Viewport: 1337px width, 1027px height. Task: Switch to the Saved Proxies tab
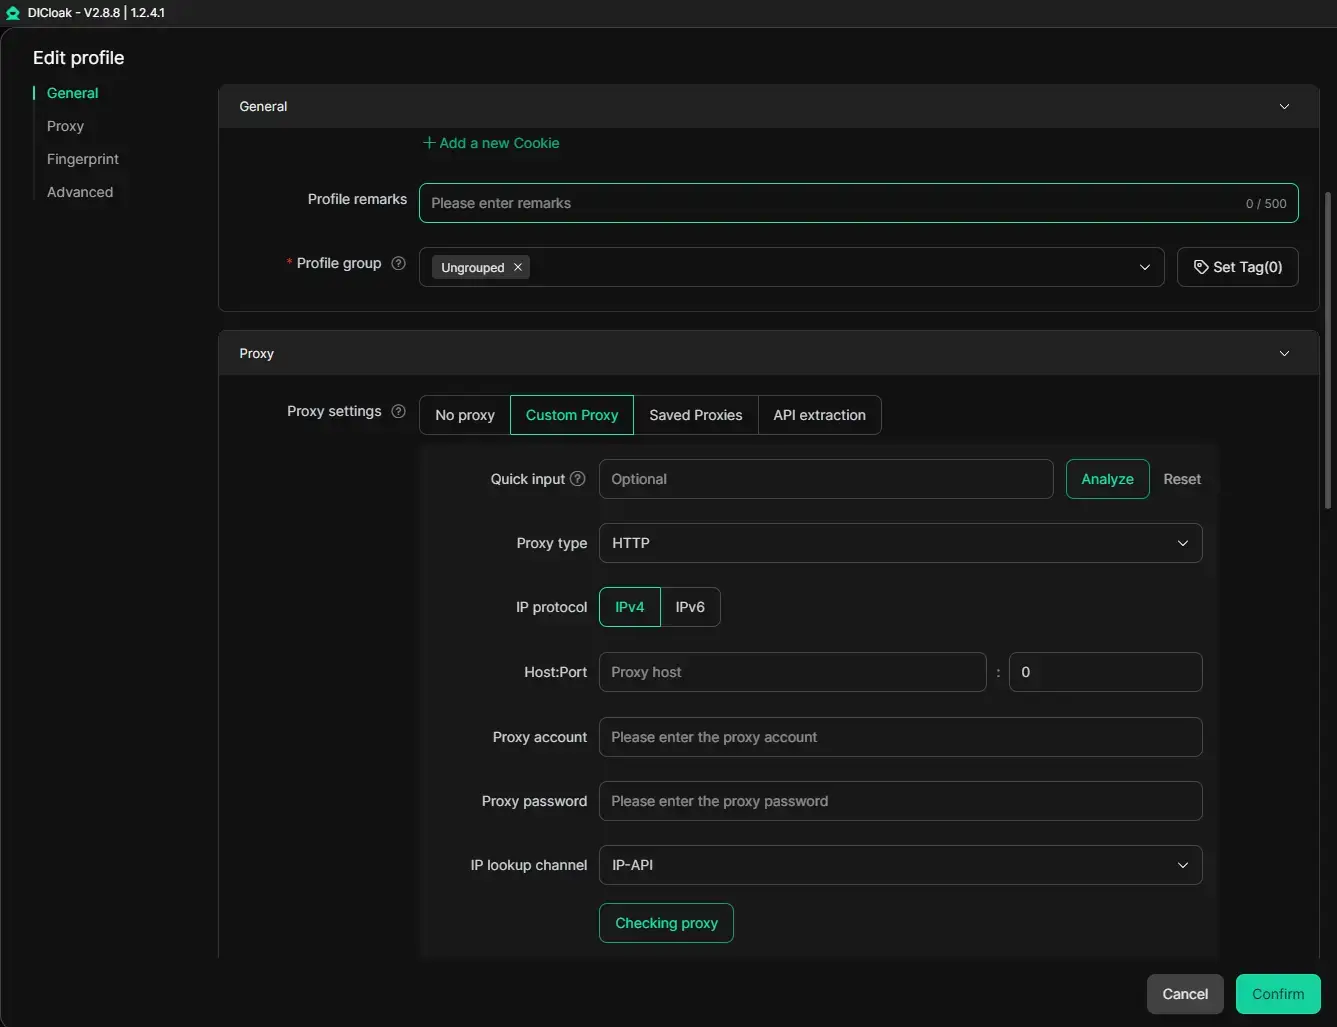[x=696, y=415]
